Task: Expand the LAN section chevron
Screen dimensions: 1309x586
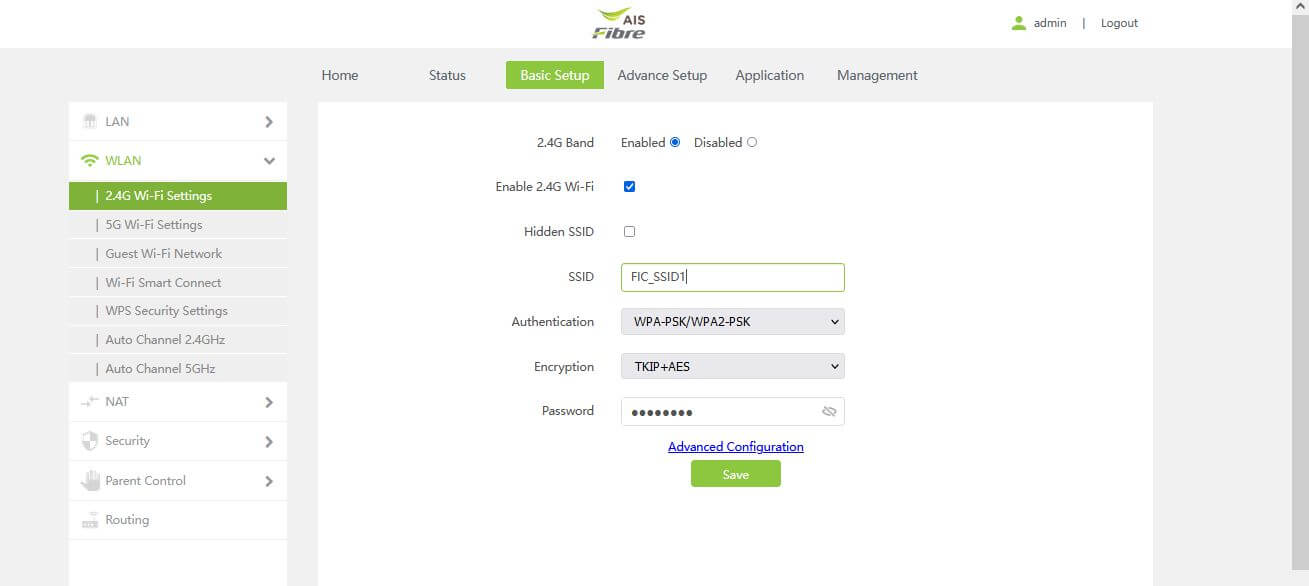Action: [268, 122]
